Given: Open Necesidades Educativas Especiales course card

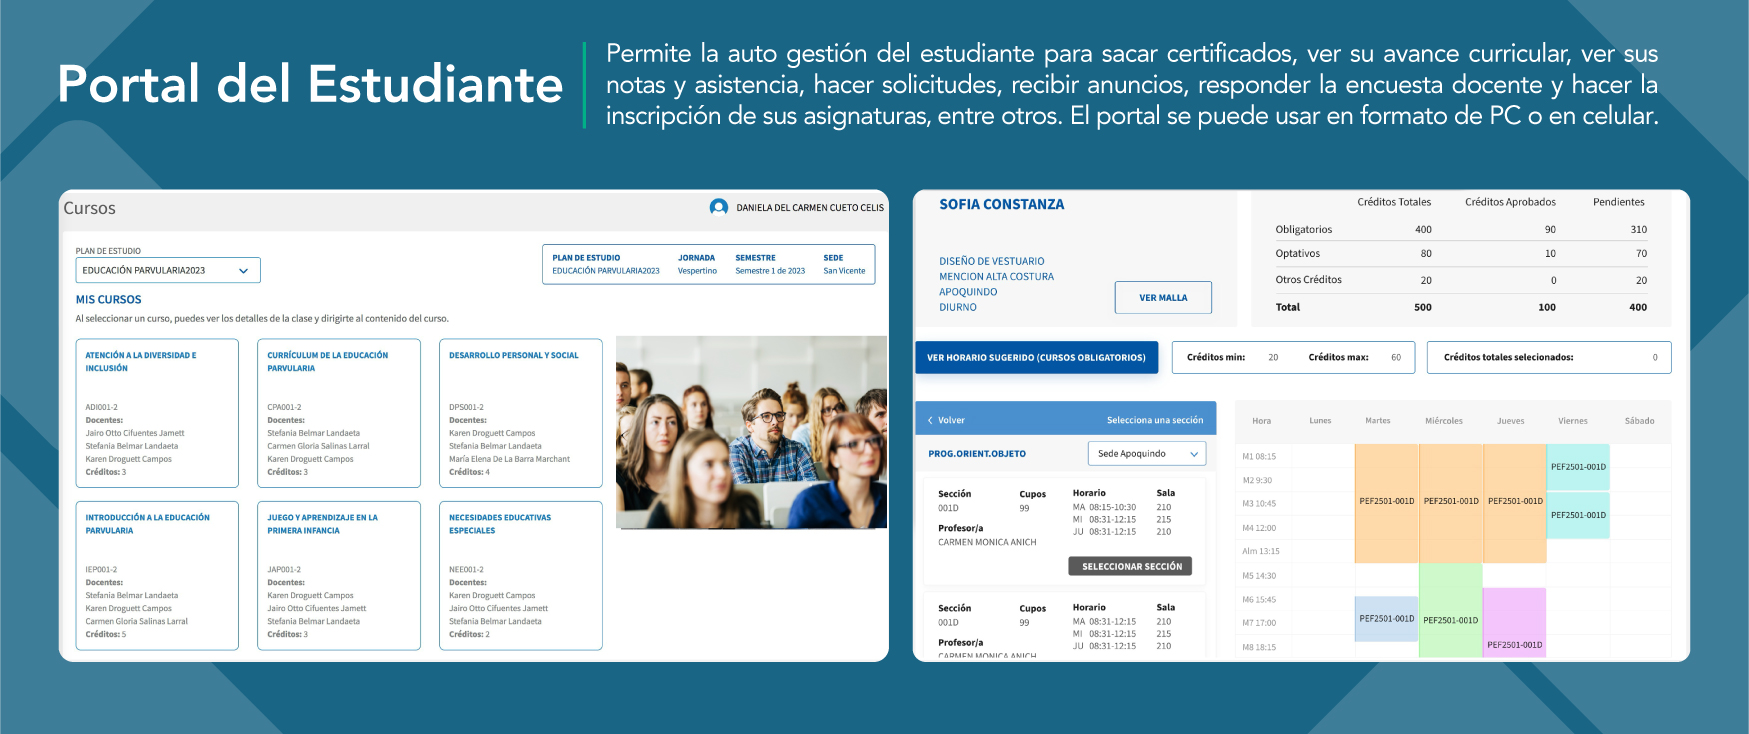Looking at the screenshot, I should tap(520, 575).
